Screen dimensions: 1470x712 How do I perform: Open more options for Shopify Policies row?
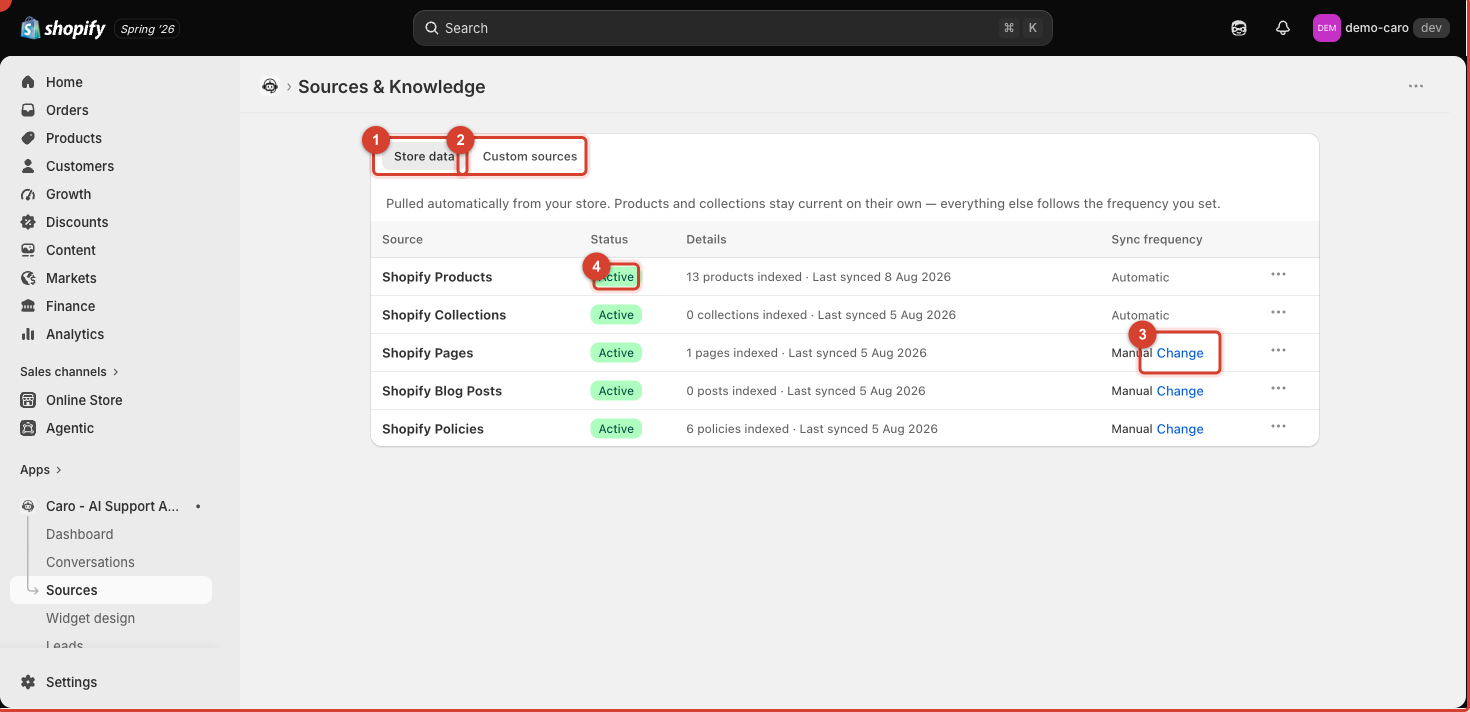[x=1278, y=427]
